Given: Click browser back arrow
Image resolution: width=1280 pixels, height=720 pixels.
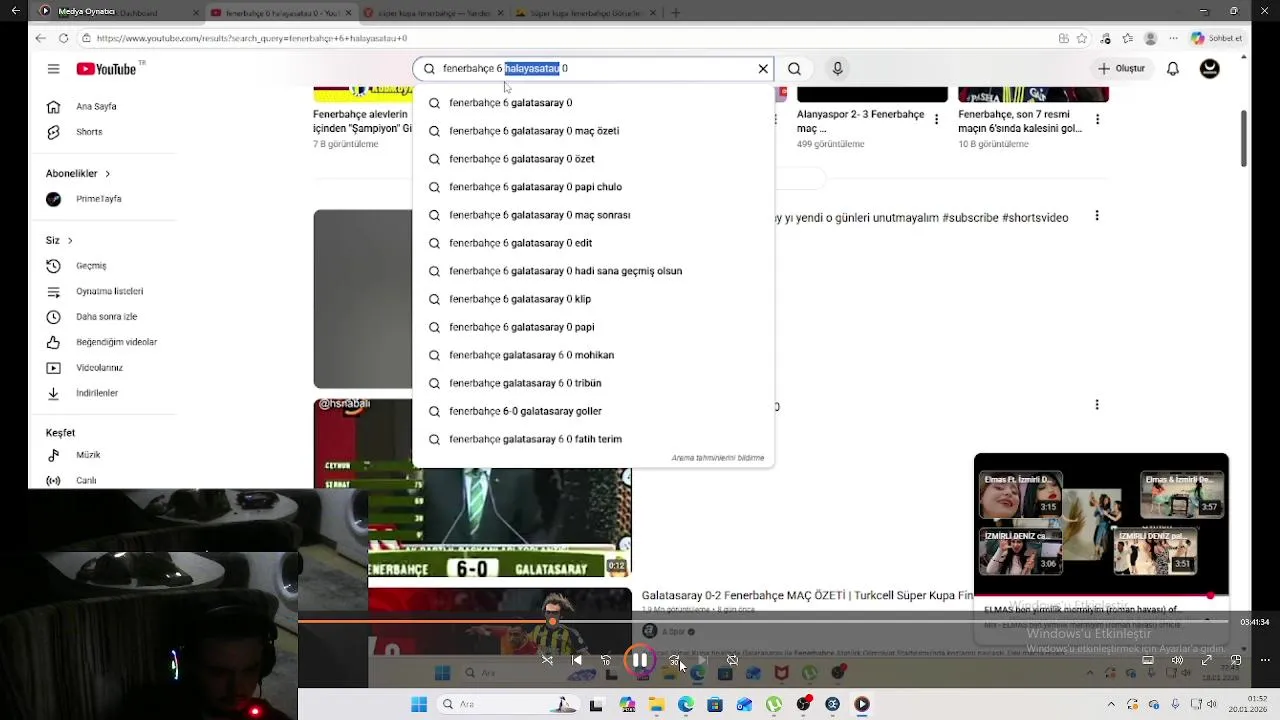Looking at the screenshot, I should point(40,38).
